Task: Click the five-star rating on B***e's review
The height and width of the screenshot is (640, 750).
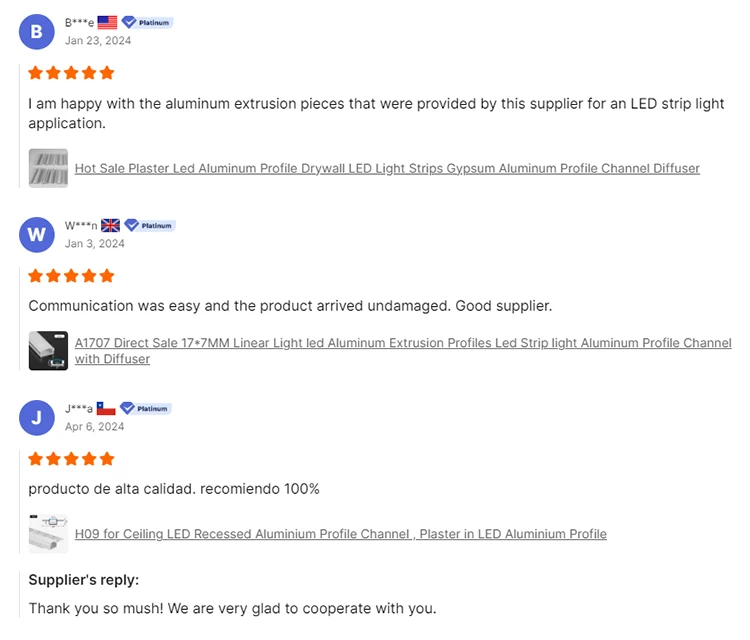Action: coord(71,73)
